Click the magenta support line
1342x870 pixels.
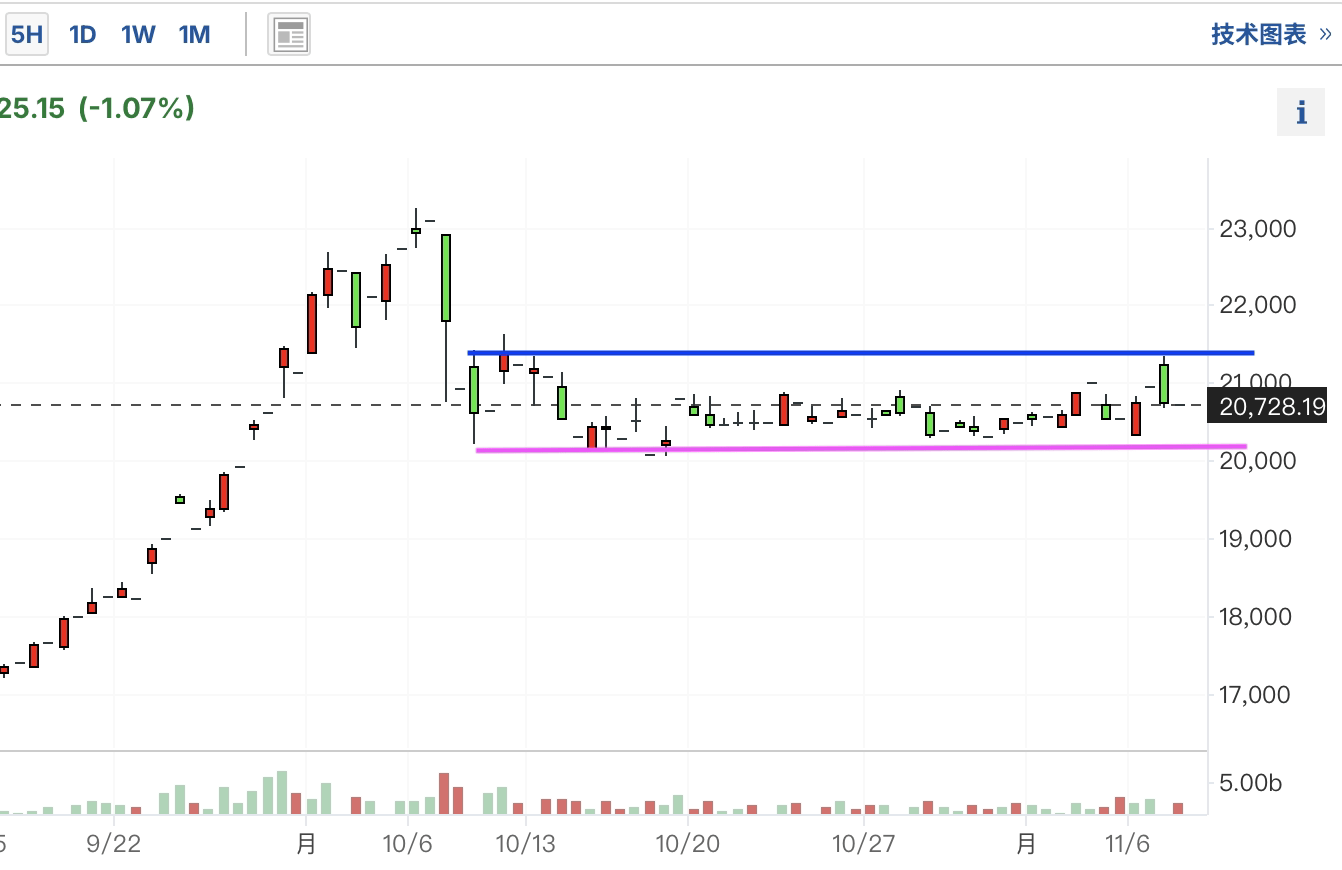(861, 448)
